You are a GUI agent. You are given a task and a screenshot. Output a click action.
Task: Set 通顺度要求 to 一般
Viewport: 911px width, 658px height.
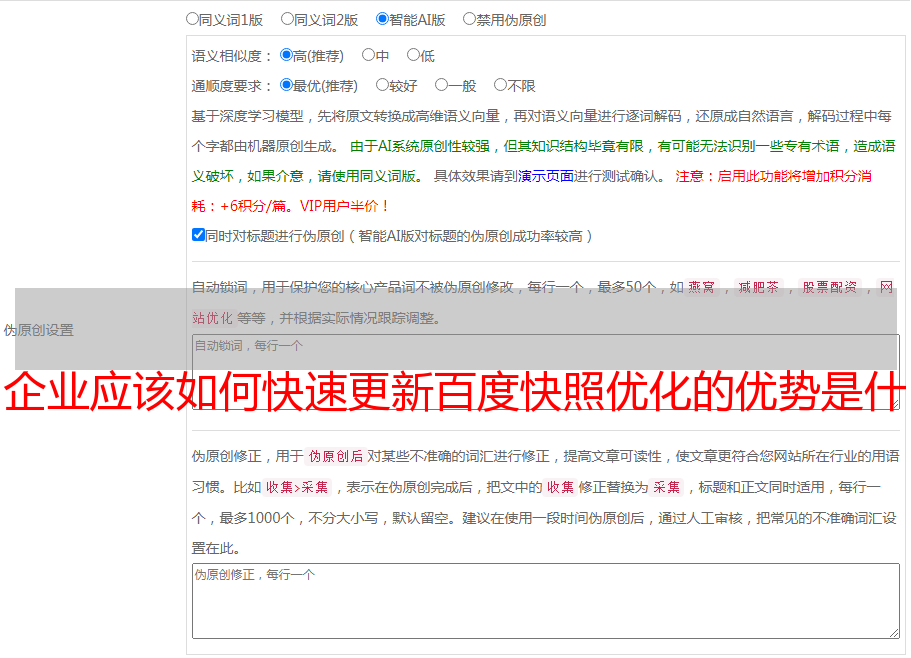click(x=441, y=86)
